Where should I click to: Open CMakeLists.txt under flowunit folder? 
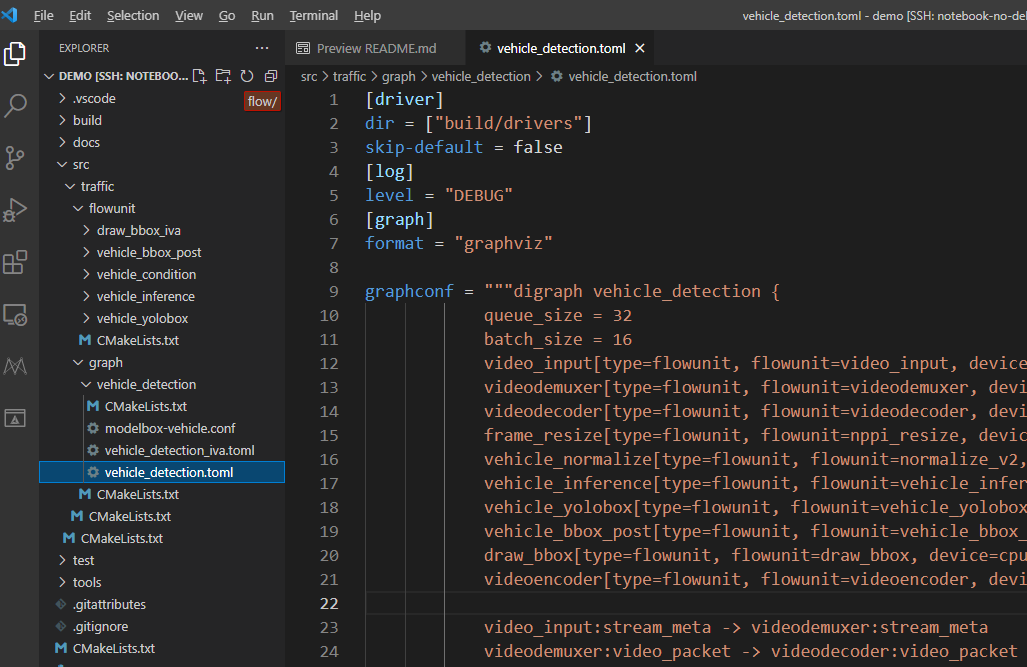click(162, 341)
